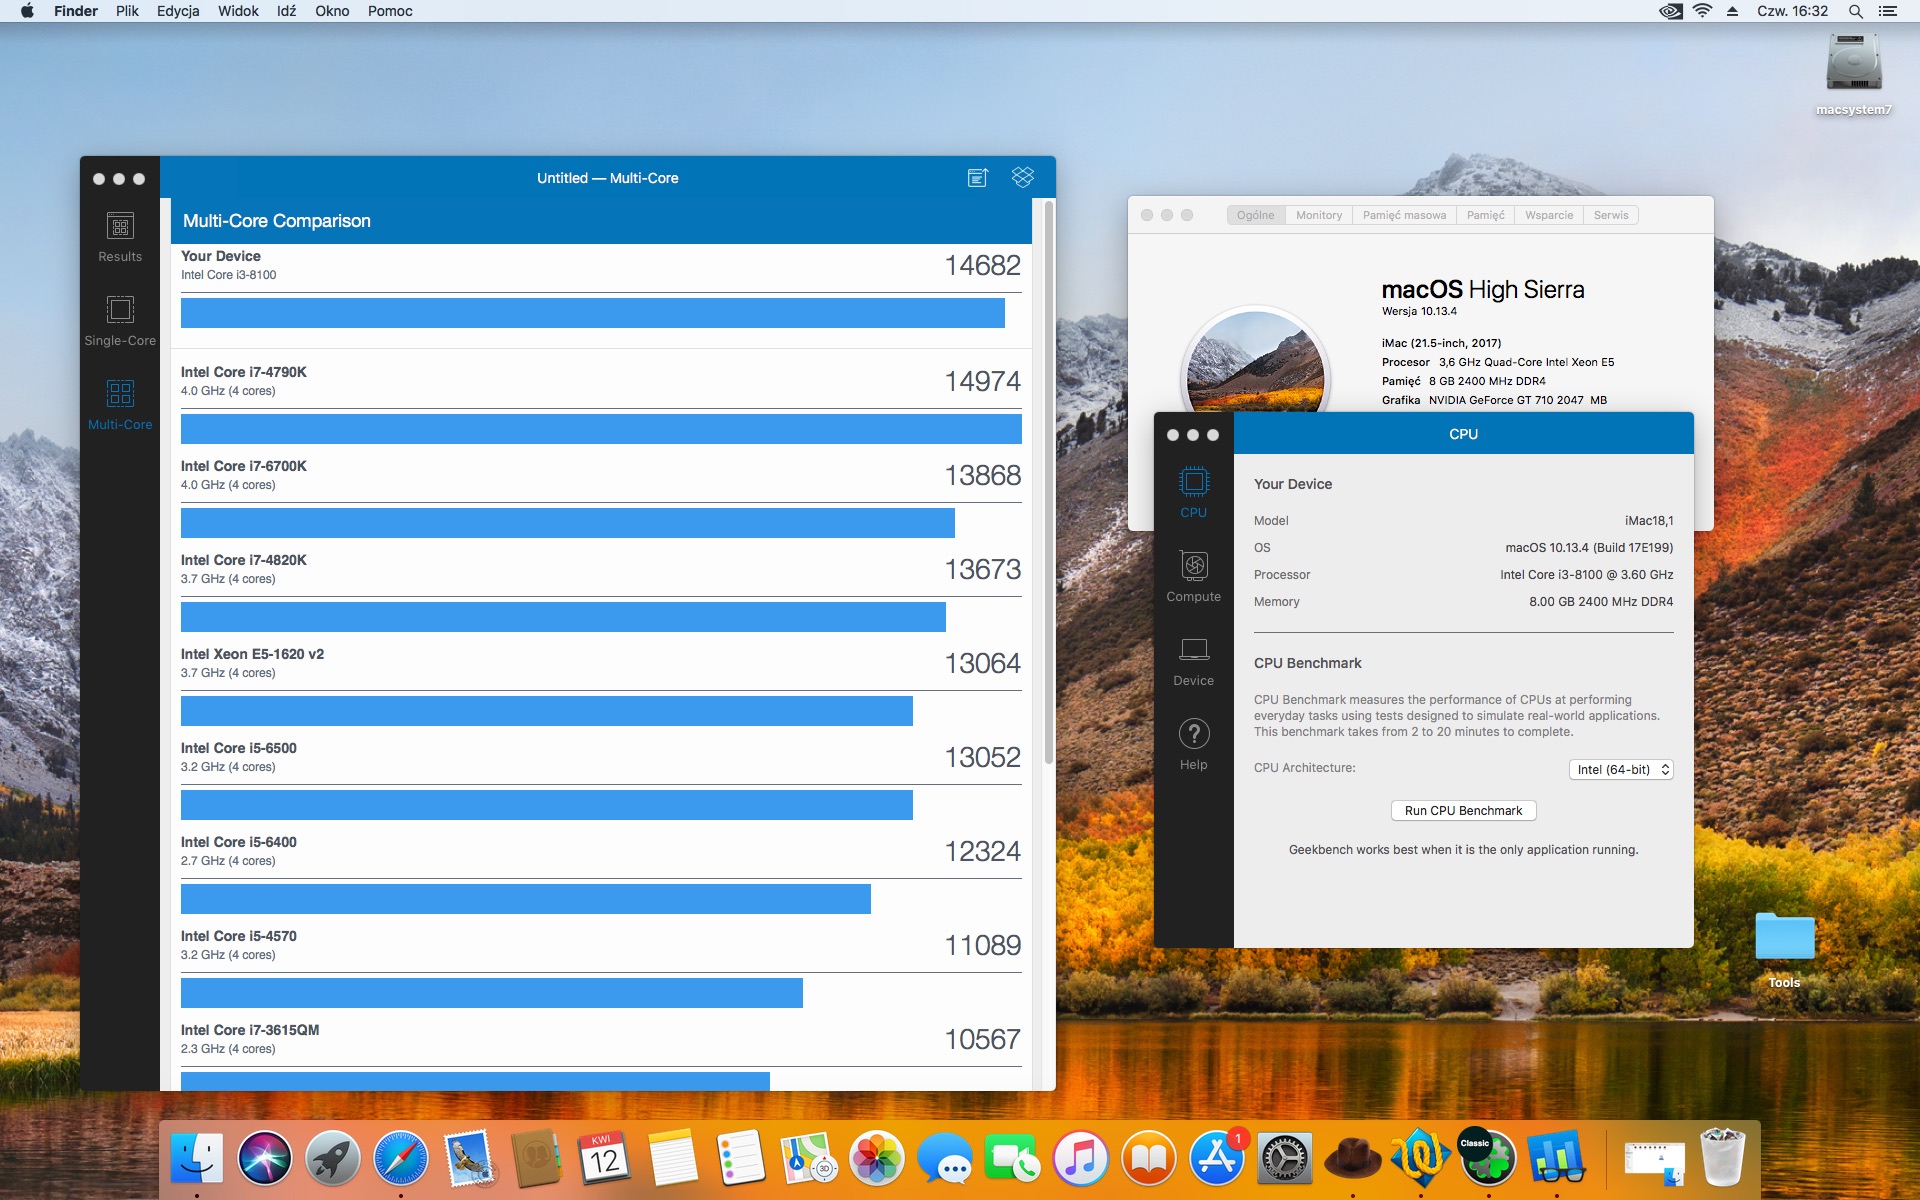Select the Multi-Core sidebar icon
Viewport: 1920px width, 1200px height.
(x=120, y=404)
